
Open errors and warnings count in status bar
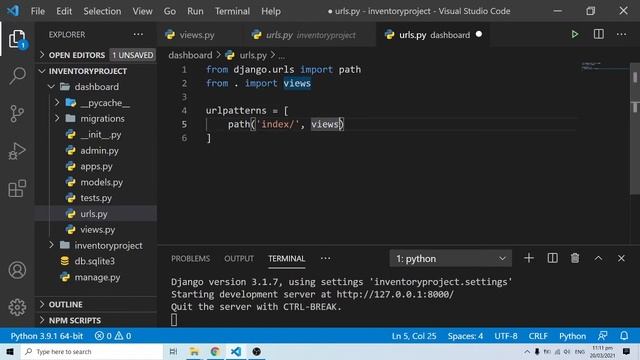coord(113,336)
